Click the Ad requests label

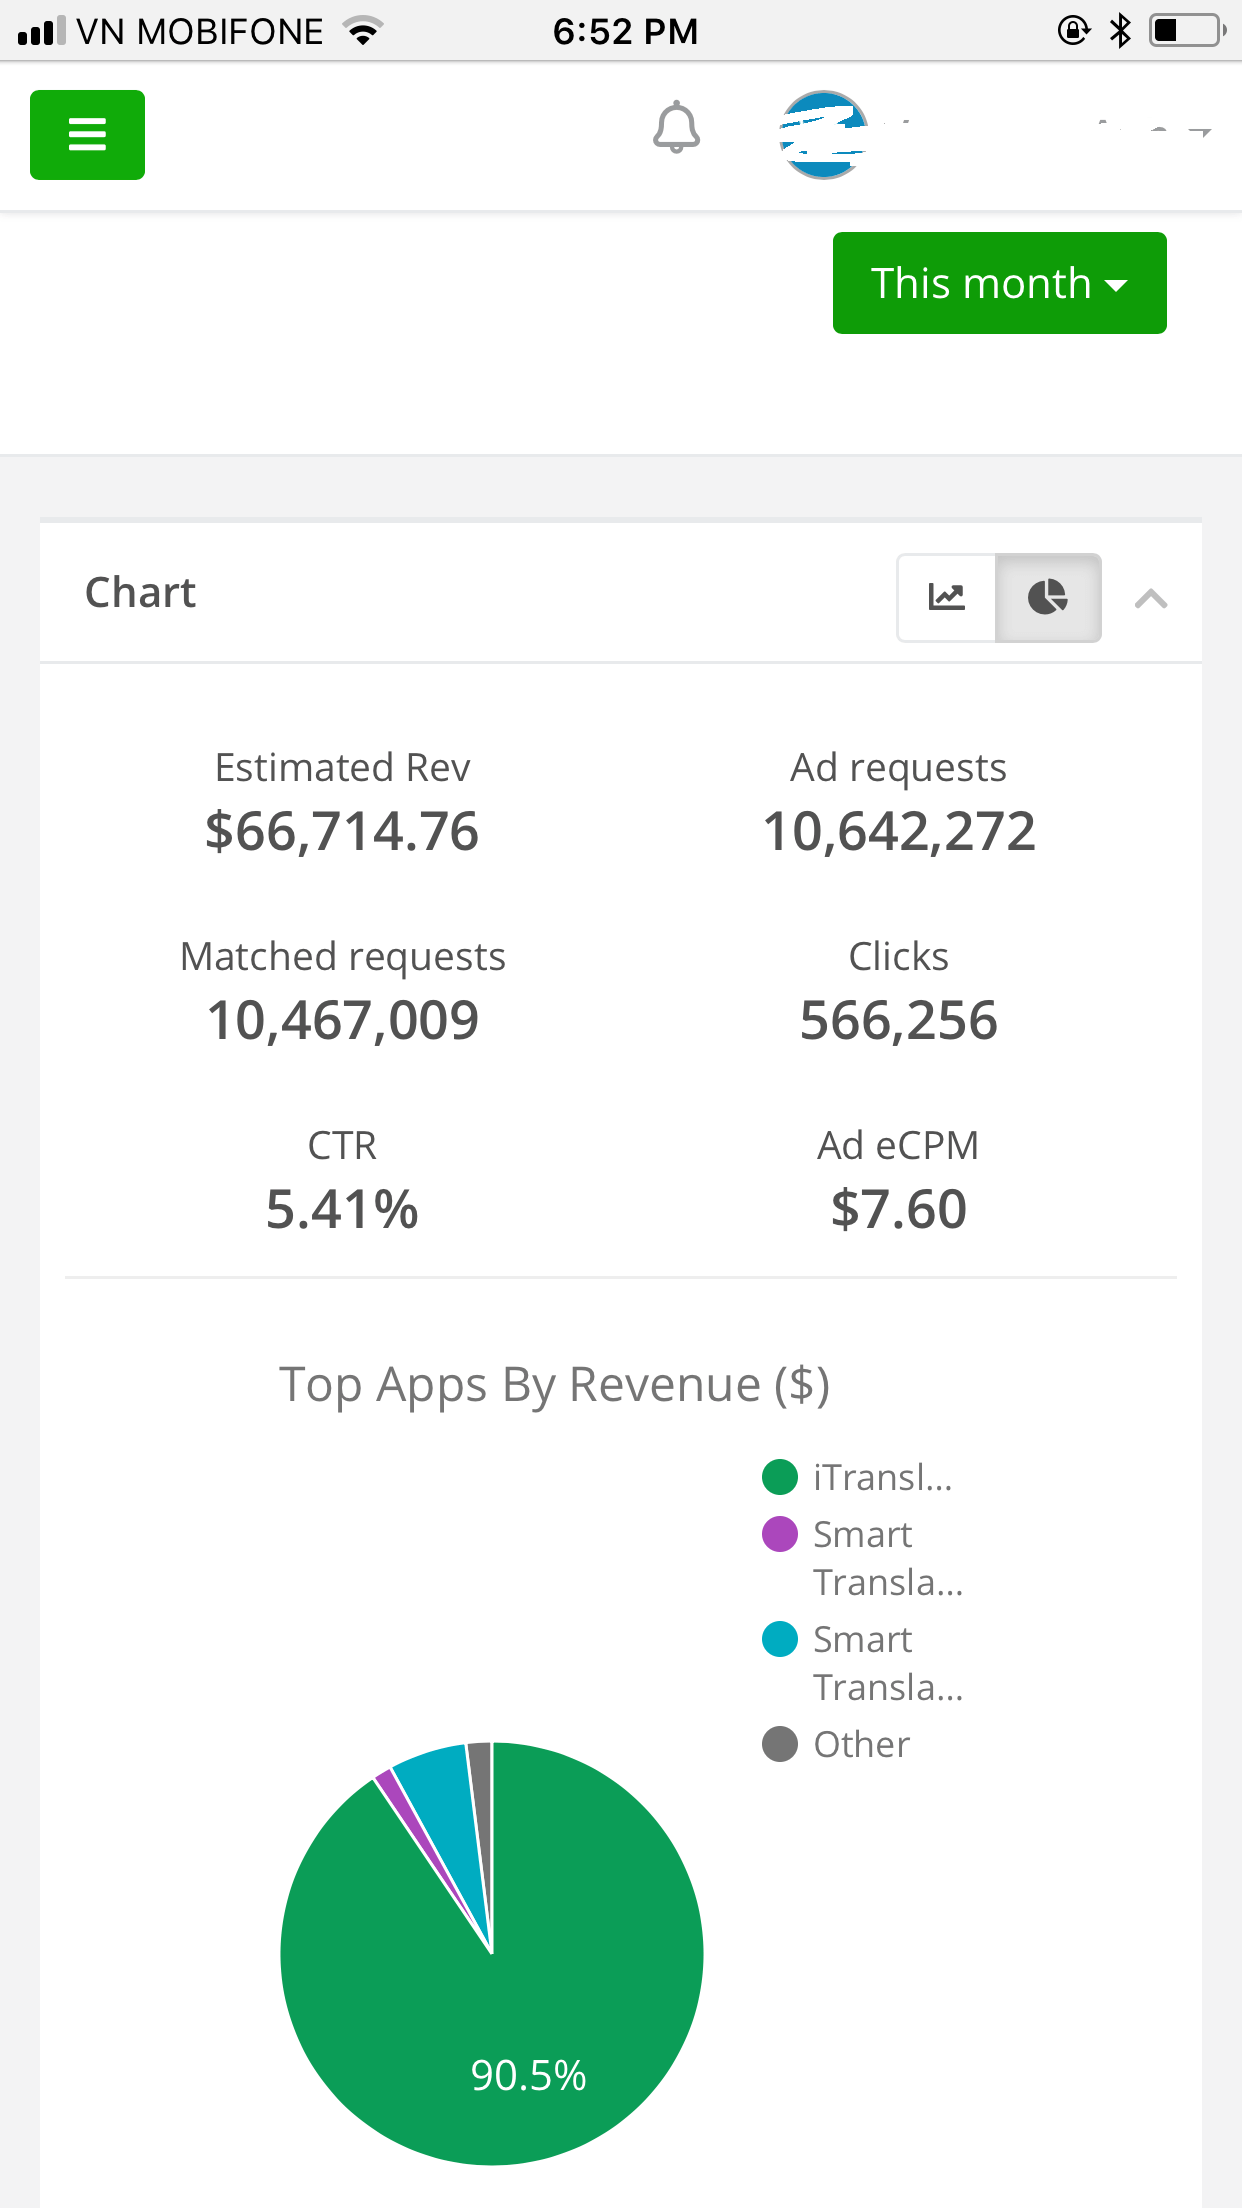[x=898, y=768]
